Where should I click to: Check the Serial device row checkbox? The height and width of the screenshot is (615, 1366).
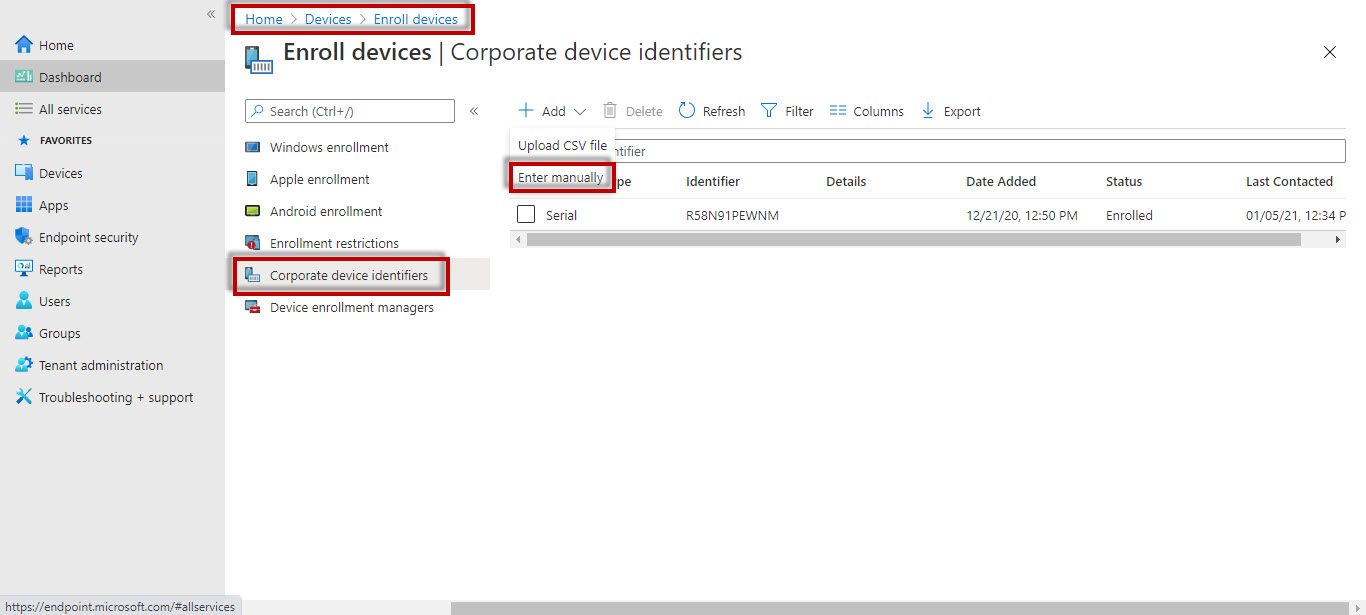pos(525,213)
